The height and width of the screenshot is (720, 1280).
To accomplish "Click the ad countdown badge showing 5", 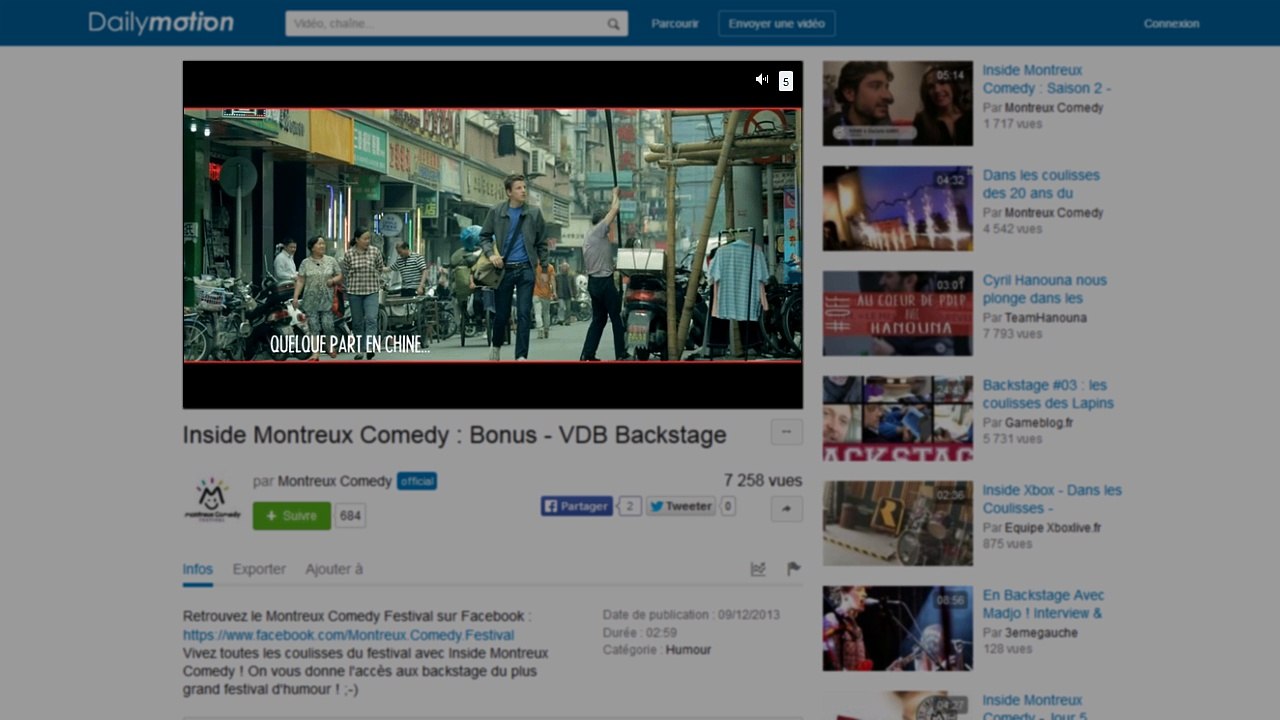I will [x=786, y=81].
